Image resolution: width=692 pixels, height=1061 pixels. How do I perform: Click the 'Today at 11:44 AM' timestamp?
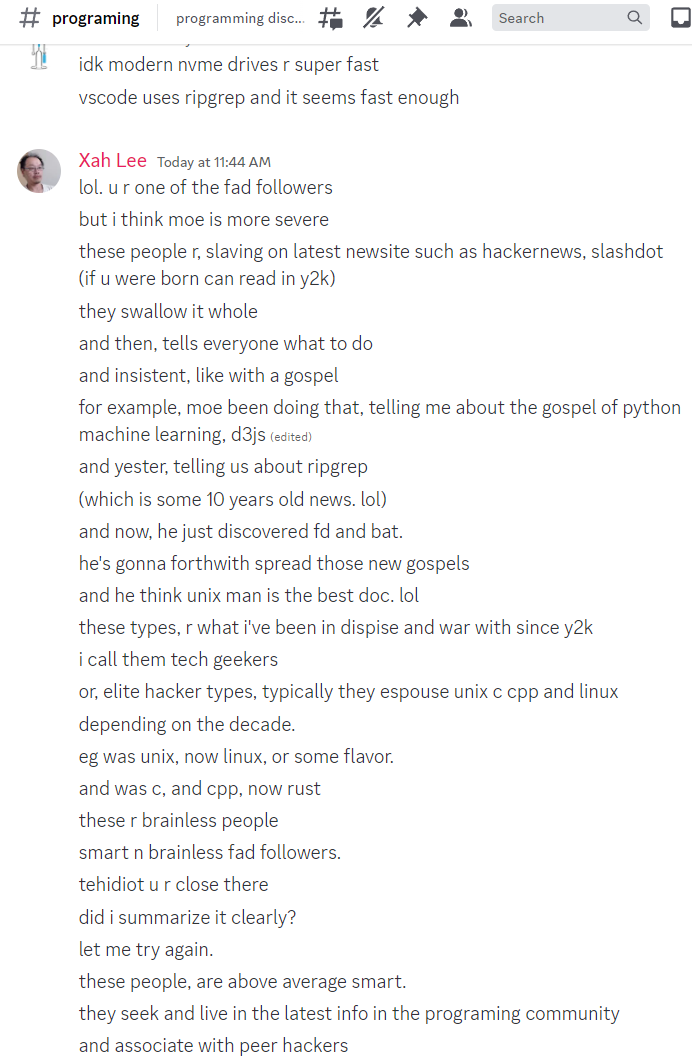(214, 162)
